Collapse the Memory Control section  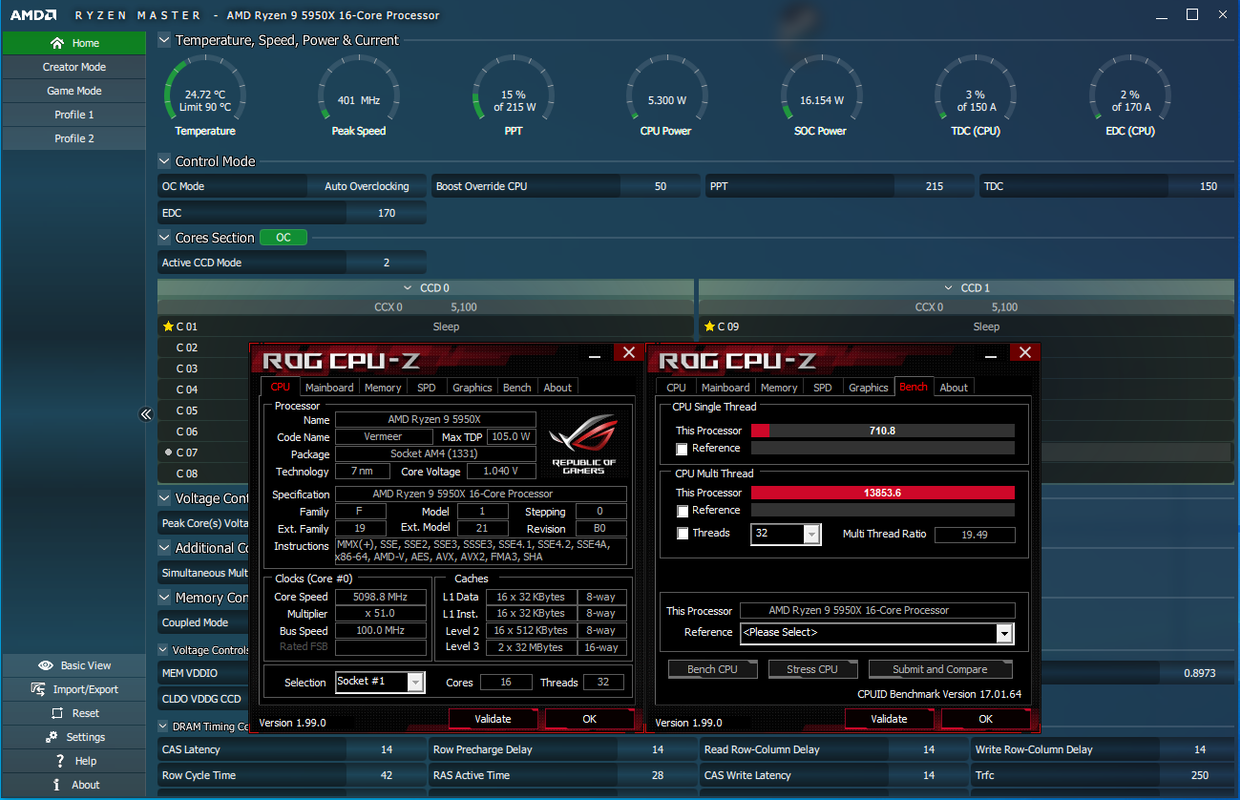click(x=164, y=597)
